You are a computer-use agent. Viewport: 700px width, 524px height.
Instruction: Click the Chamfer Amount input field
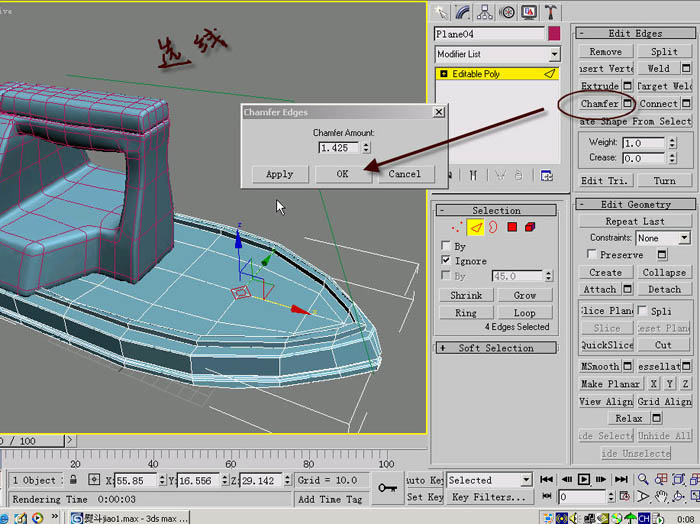click(338, 148)
